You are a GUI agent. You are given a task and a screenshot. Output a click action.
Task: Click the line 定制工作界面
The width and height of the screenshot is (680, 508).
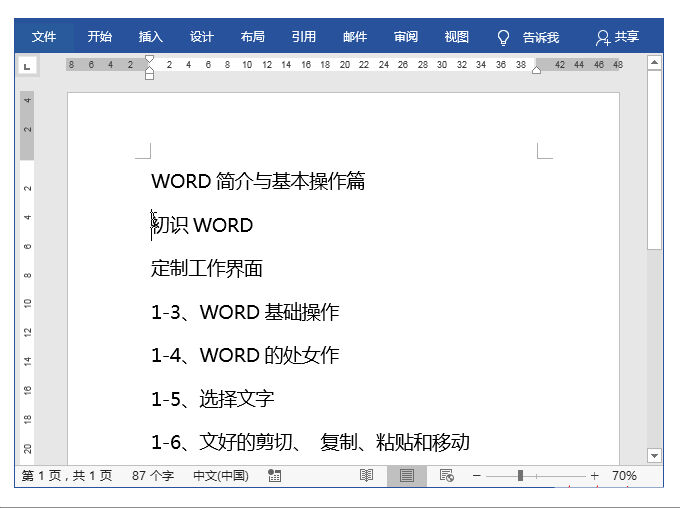[206, 268]
